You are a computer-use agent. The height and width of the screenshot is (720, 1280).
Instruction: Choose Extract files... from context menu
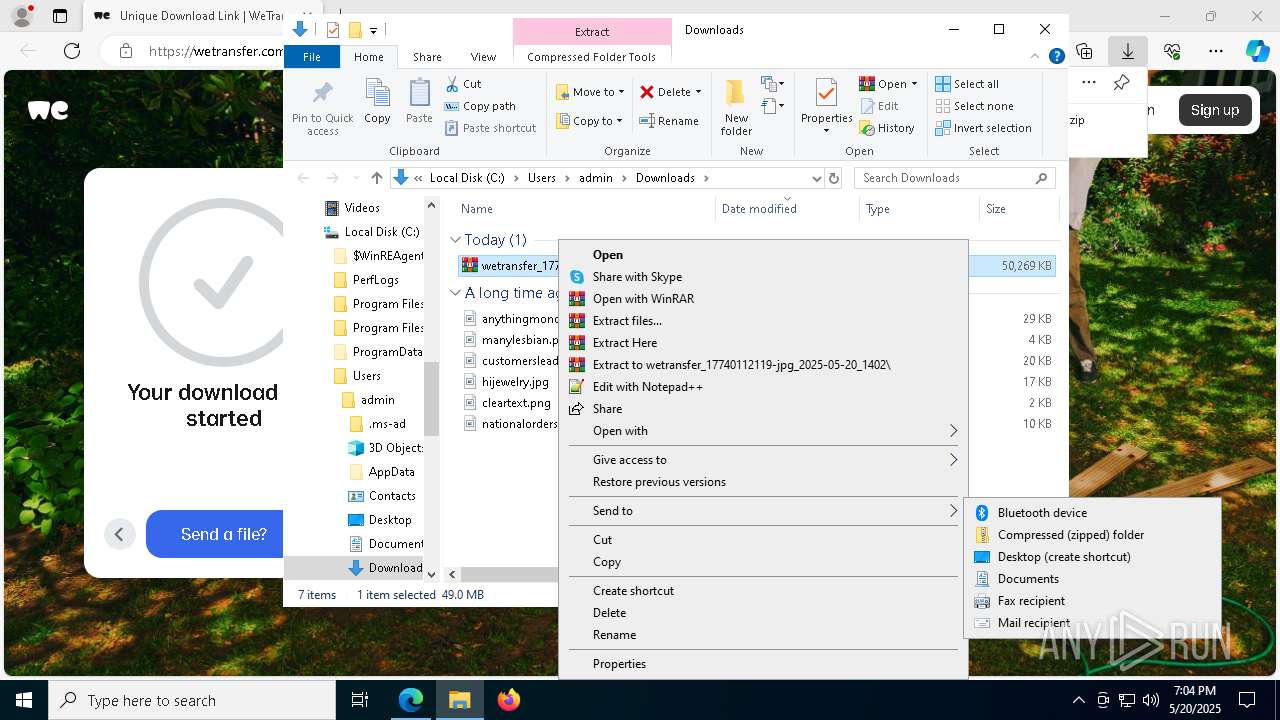tap(763, 321)
